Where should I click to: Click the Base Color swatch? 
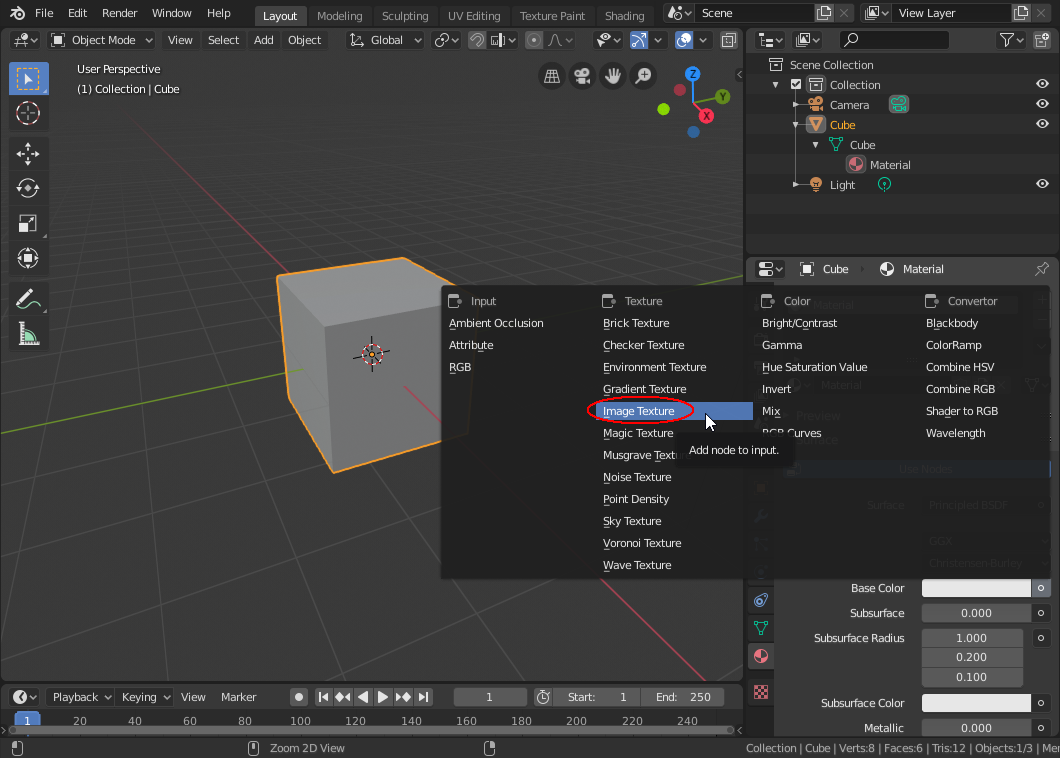[975, 589]
